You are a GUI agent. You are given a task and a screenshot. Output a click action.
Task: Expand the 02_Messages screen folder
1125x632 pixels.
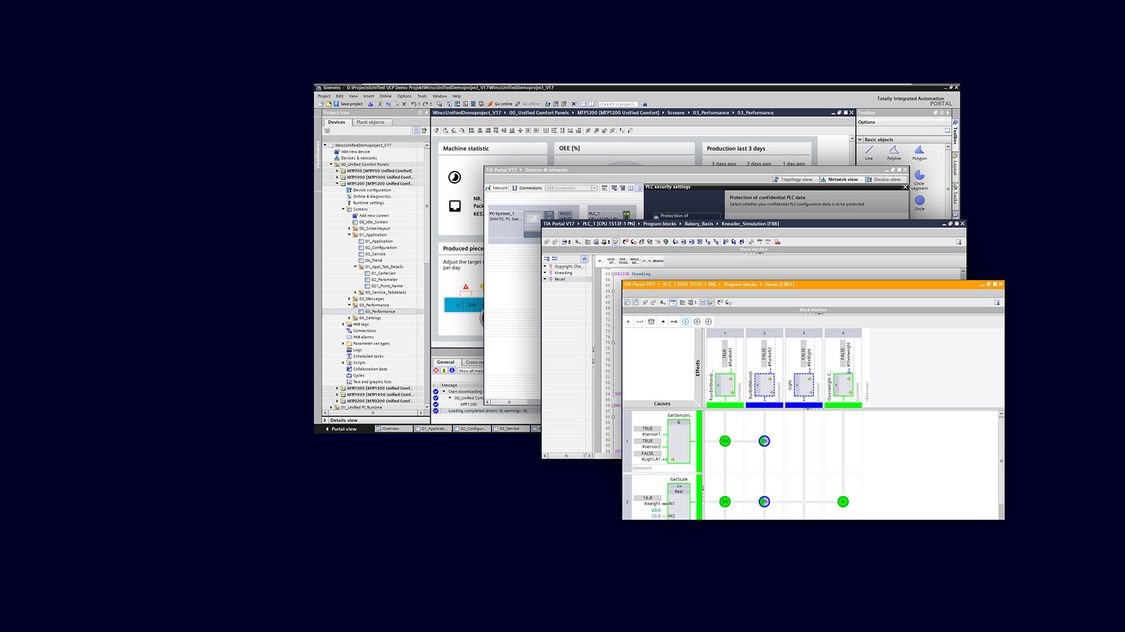[x=350, y=298]
